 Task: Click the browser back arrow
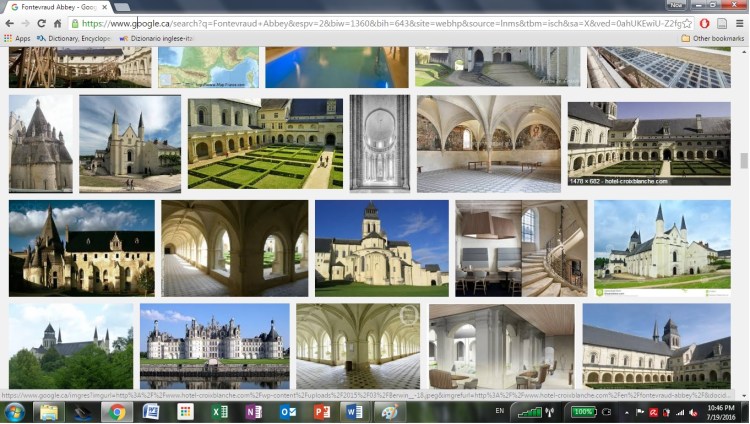tap(8, 23)
